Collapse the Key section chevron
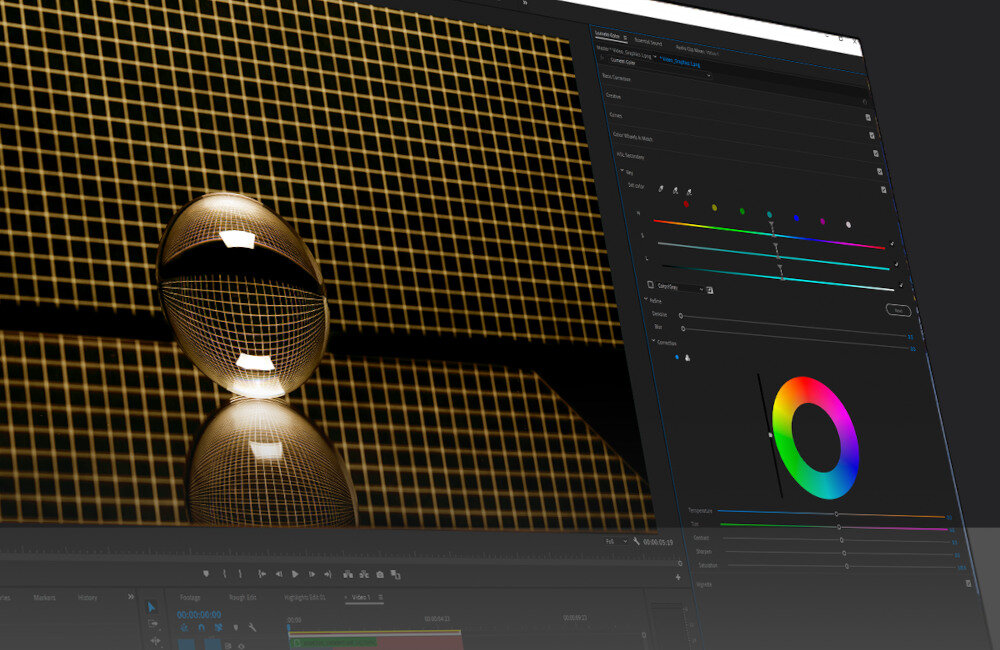1000x650 pixels. point(622,170)
